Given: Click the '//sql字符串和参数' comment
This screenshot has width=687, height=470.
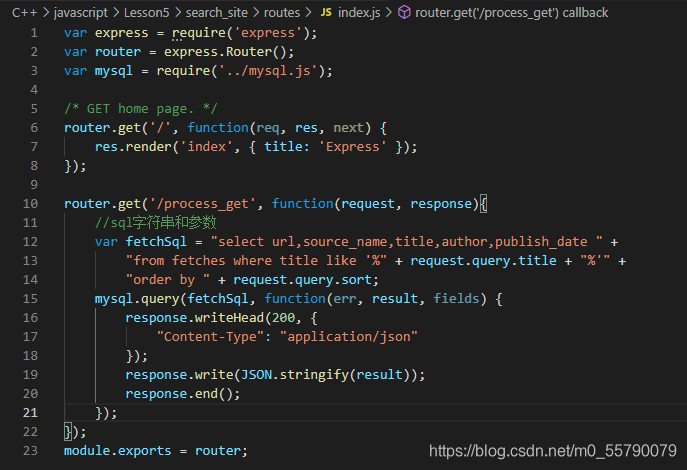Looking at the screenshot, I should (x=156, y=223).
